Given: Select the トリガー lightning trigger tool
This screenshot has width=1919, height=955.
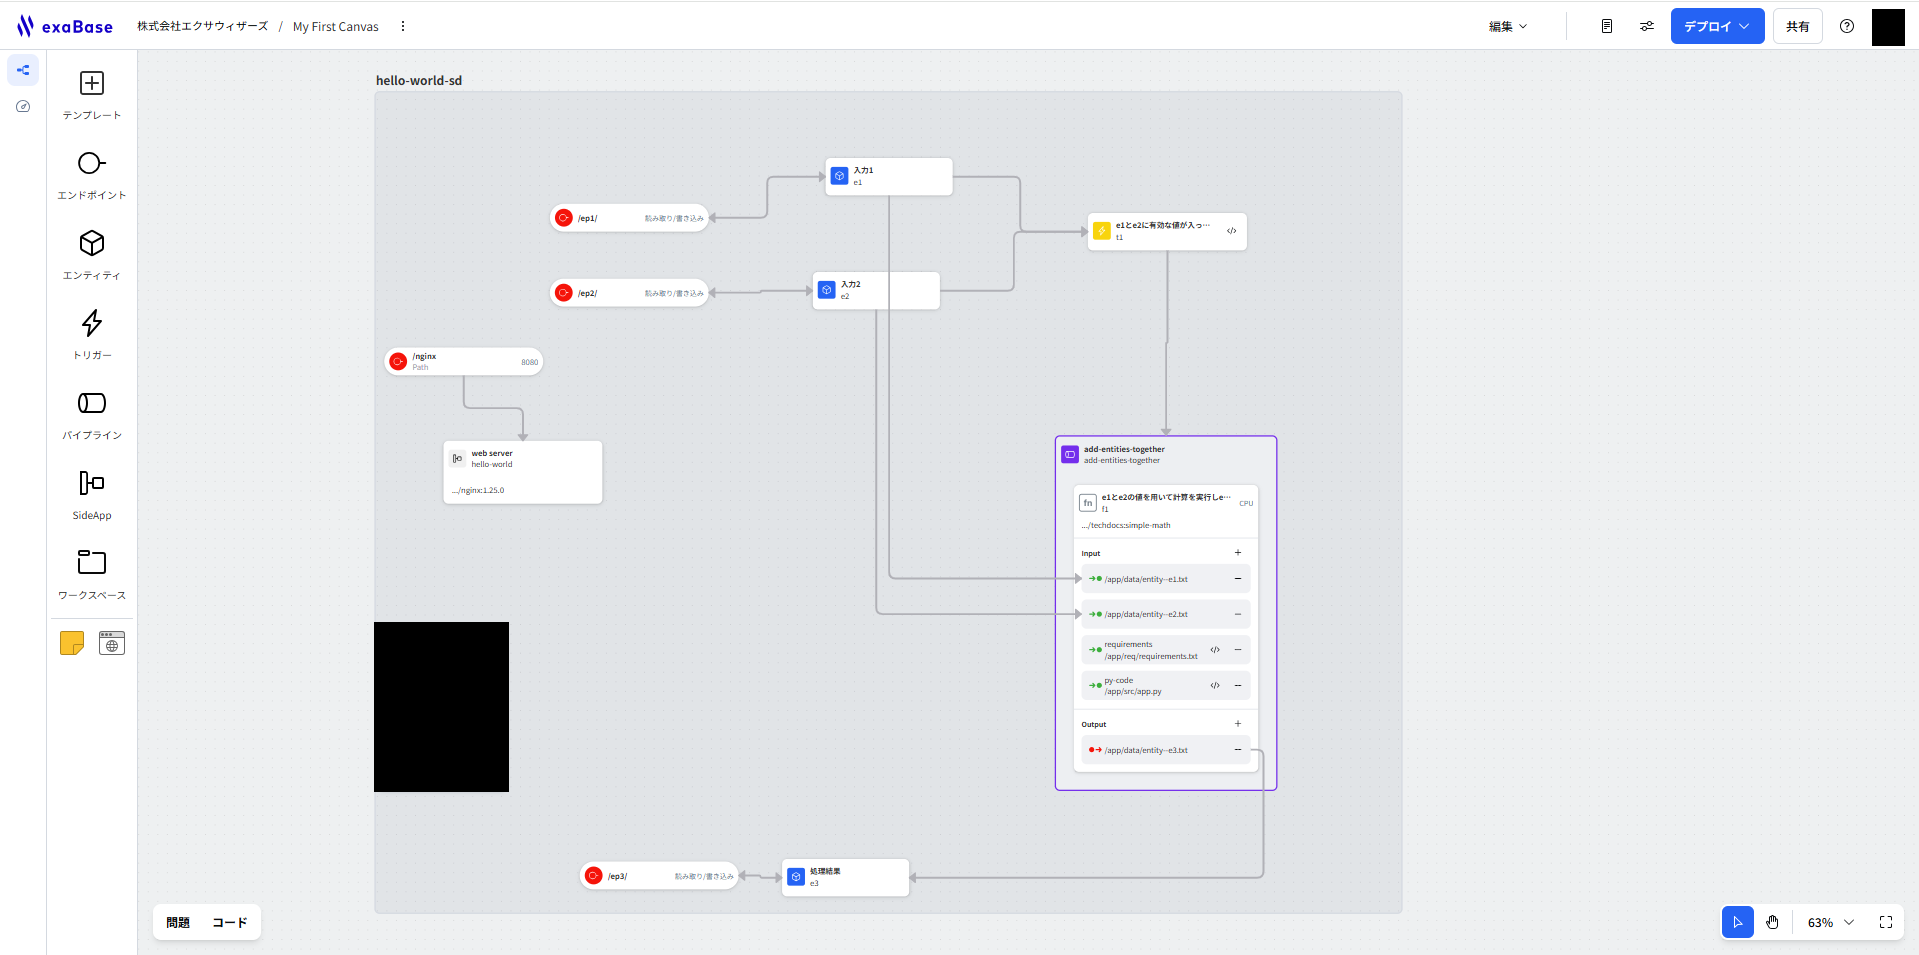Looking at the screenshot, I should [92, 335].
